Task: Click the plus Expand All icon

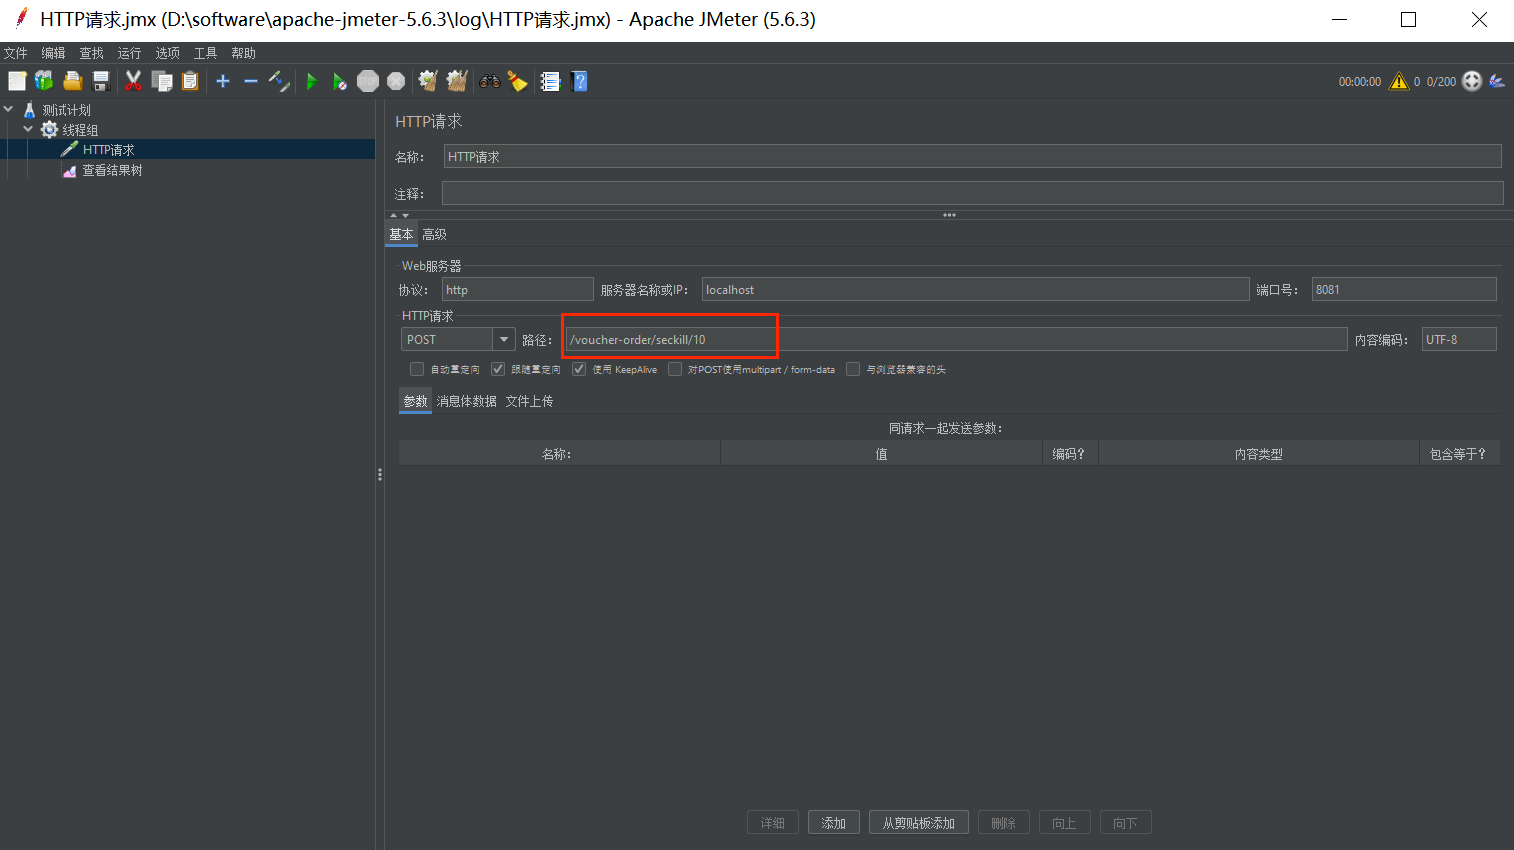Action: 223,81
